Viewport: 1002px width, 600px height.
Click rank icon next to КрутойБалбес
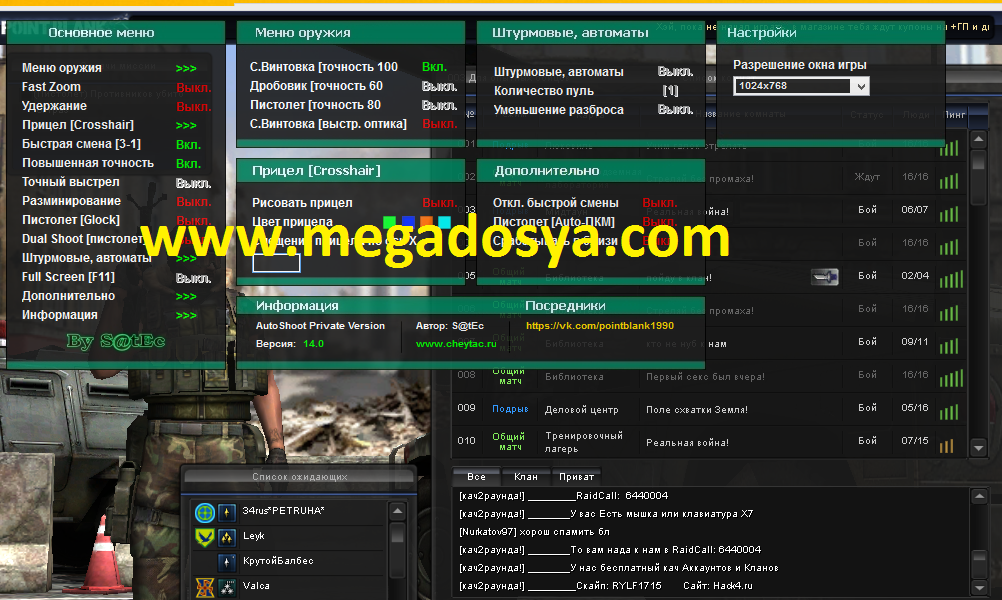[x=227, y=562]
